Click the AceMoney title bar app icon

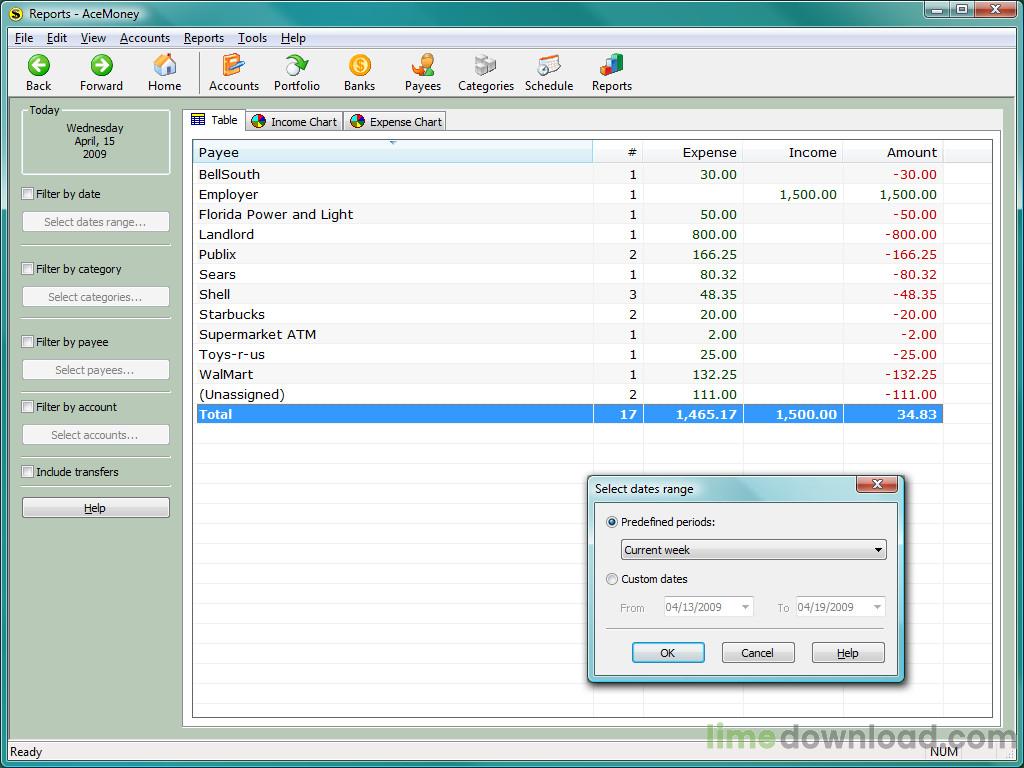pos(16,14)
